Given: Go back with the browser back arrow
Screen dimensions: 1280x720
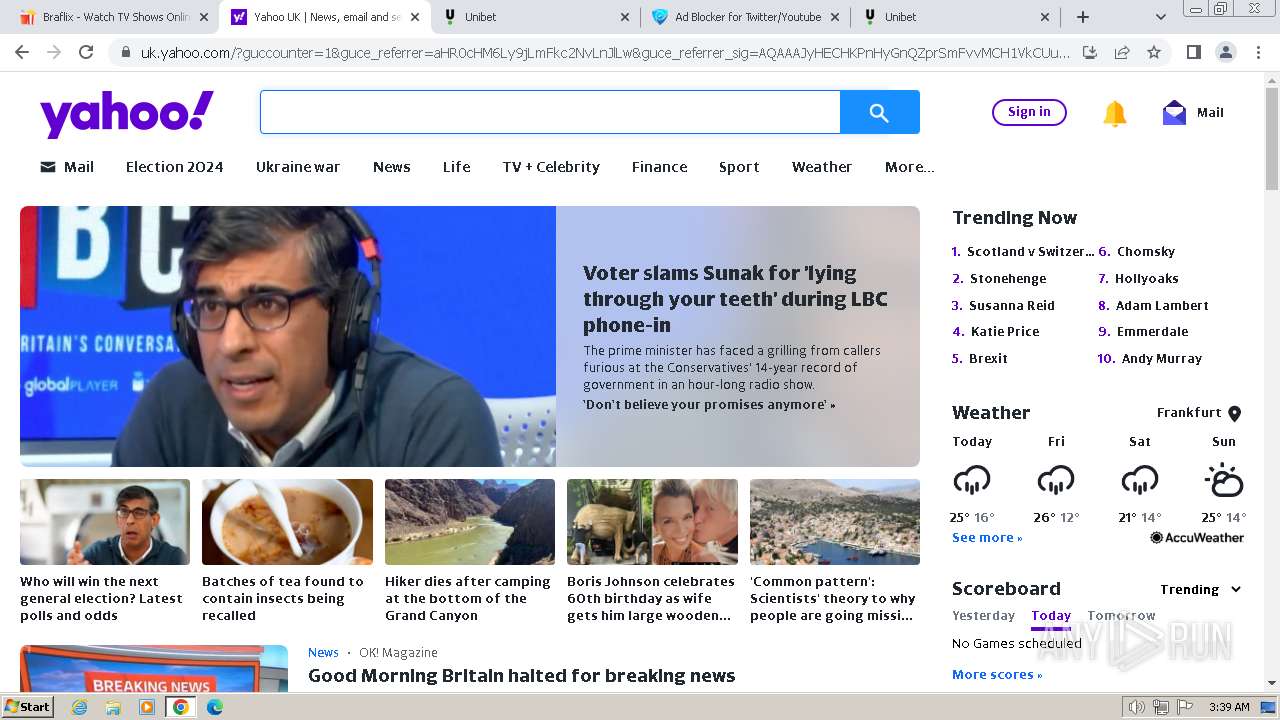Looking at the screenshot, I should point(22,52).
